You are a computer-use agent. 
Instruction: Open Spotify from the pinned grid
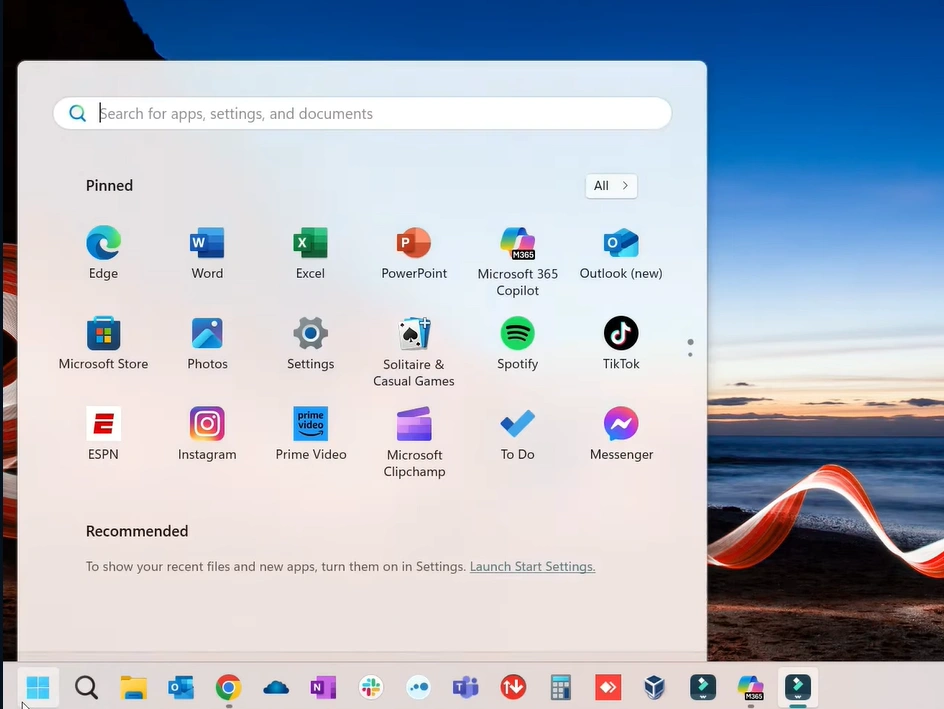pyautogui.click(x=517, y=333)
